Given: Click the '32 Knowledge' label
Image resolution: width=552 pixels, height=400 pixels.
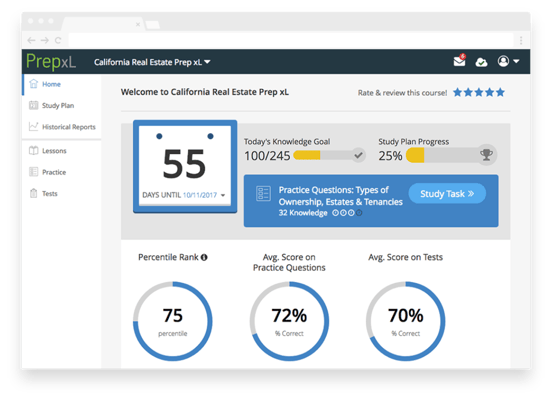Looking at the screenshot, I should pyautogui.click(x=303, y=213).
